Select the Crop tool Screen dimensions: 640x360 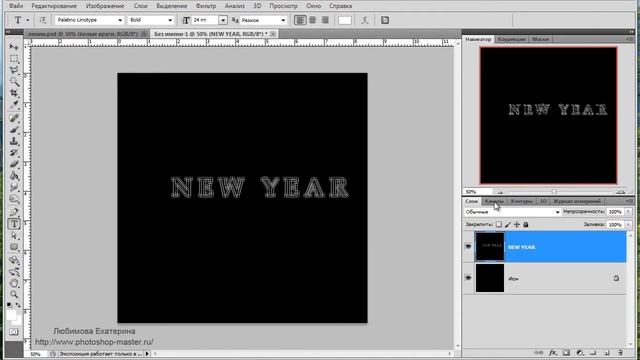pyautogui.click(x=14, y=93)
